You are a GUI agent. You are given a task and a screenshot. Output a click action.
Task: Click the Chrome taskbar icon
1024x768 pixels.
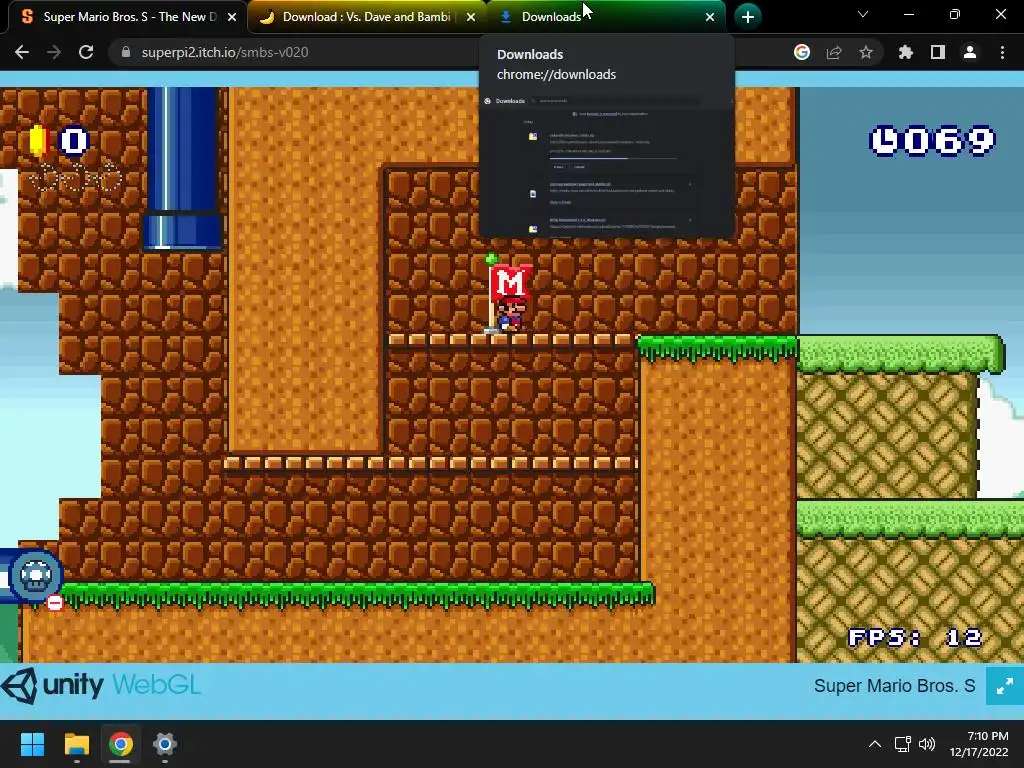(x=120, y=744)
